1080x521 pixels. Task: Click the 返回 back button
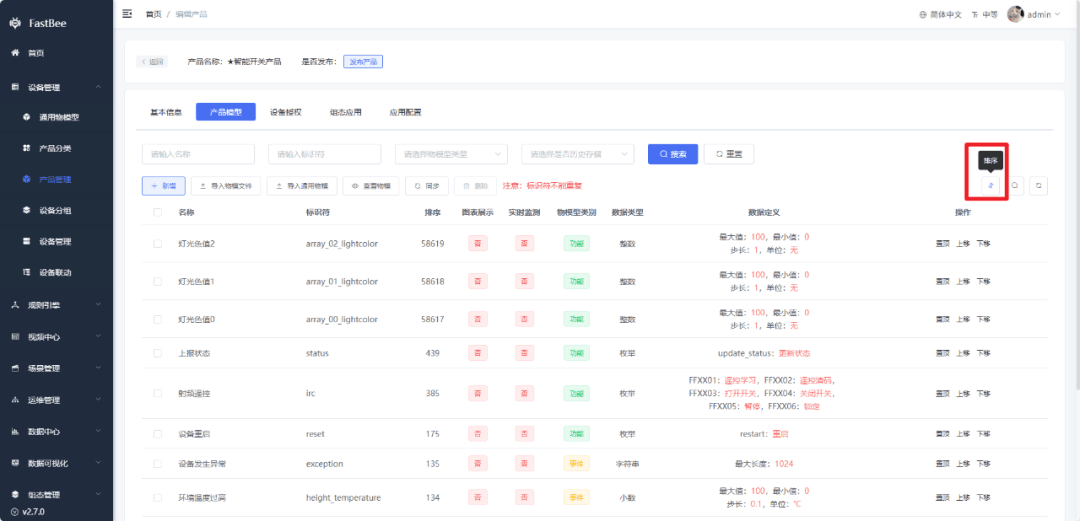point(152,61)
